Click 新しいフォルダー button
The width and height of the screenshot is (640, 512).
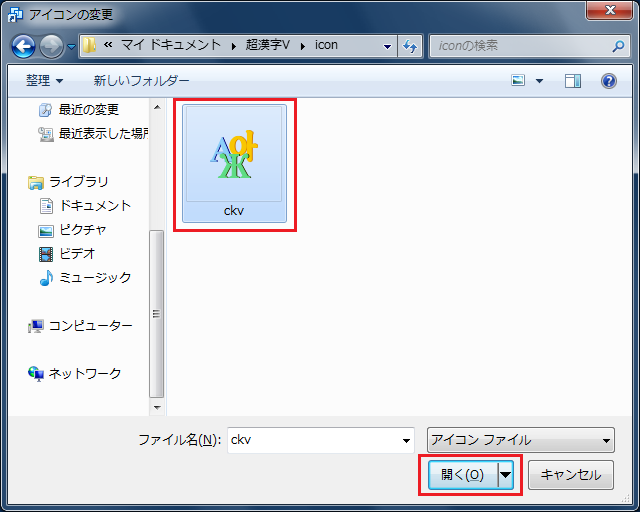click(141, 81)
